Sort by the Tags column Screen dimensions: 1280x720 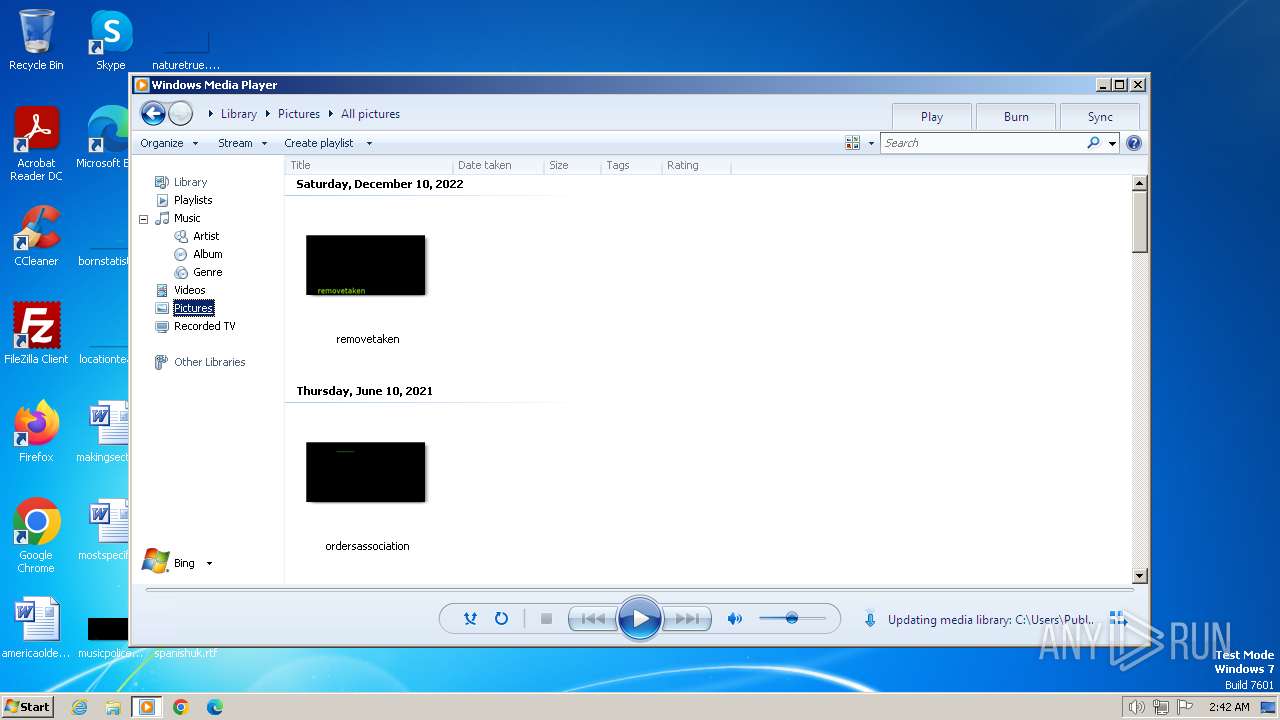pos(631,165)
